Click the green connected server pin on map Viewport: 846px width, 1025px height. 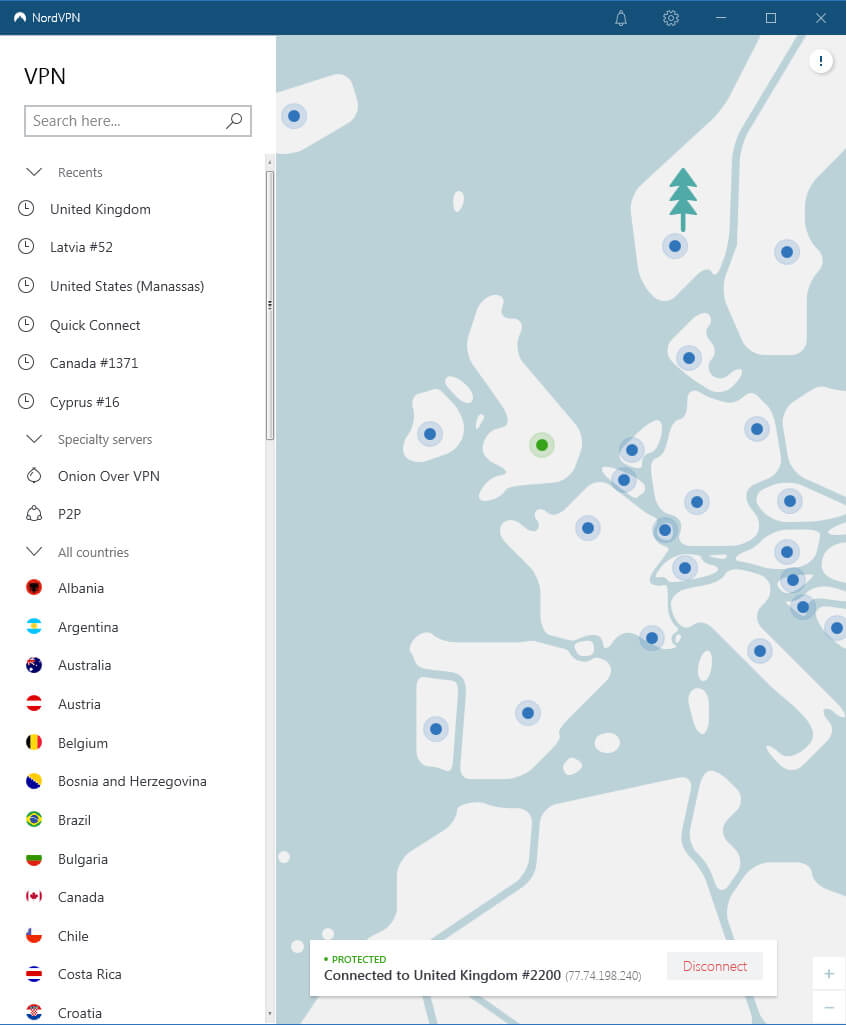pos(542,445)
